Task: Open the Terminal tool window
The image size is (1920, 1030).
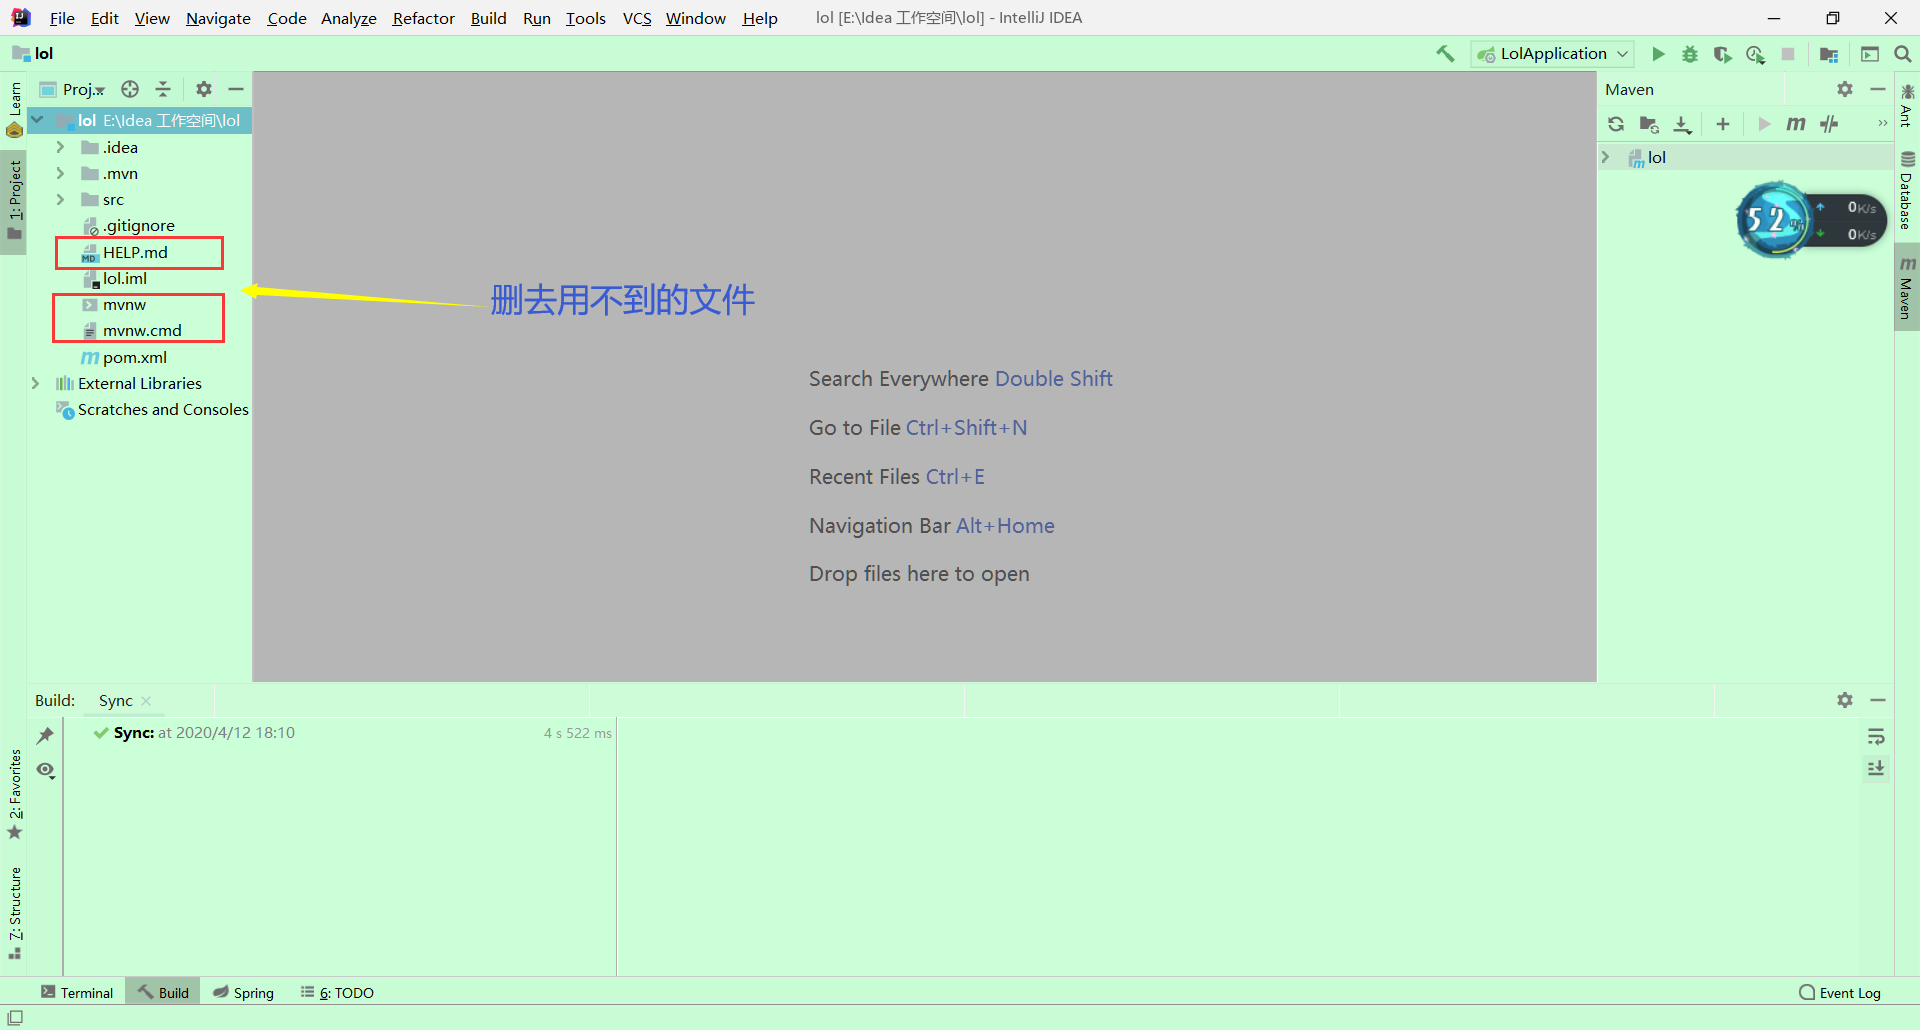Action: point(77,992)
